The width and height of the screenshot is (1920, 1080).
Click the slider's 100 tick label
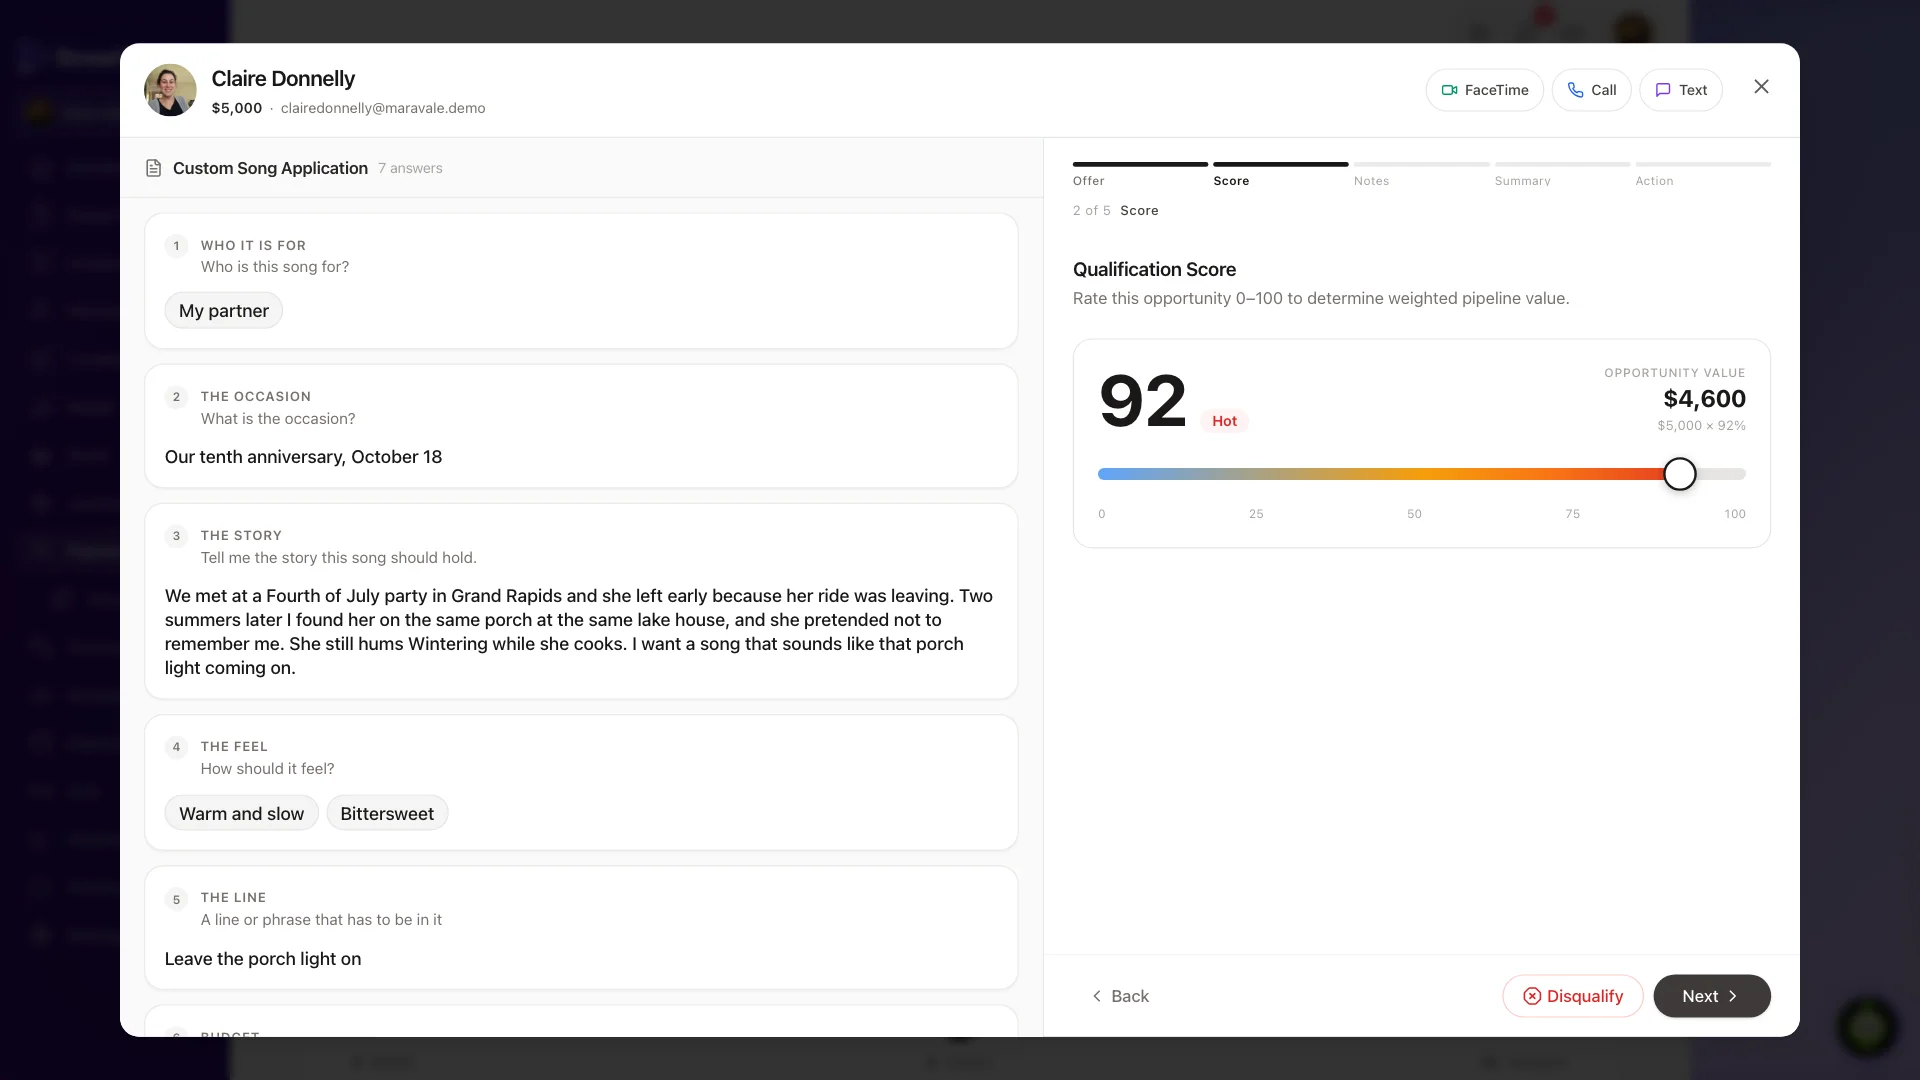click(1734, 514)
